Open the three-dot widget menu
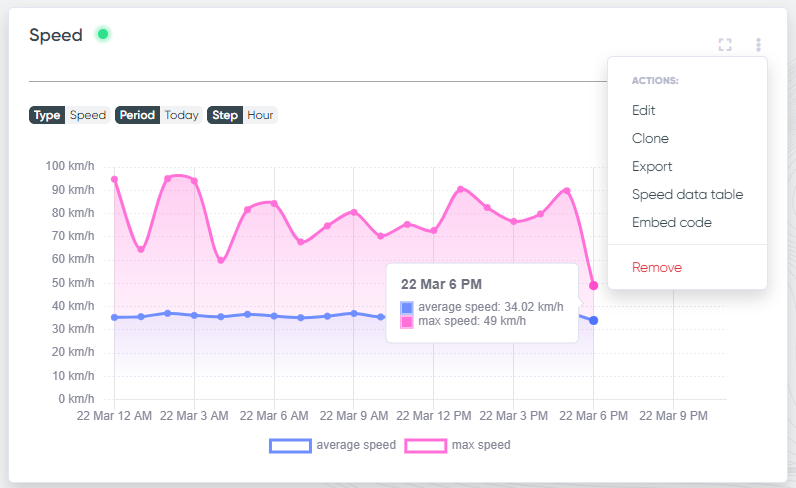The image size is (796, 488). click(758, 45)
